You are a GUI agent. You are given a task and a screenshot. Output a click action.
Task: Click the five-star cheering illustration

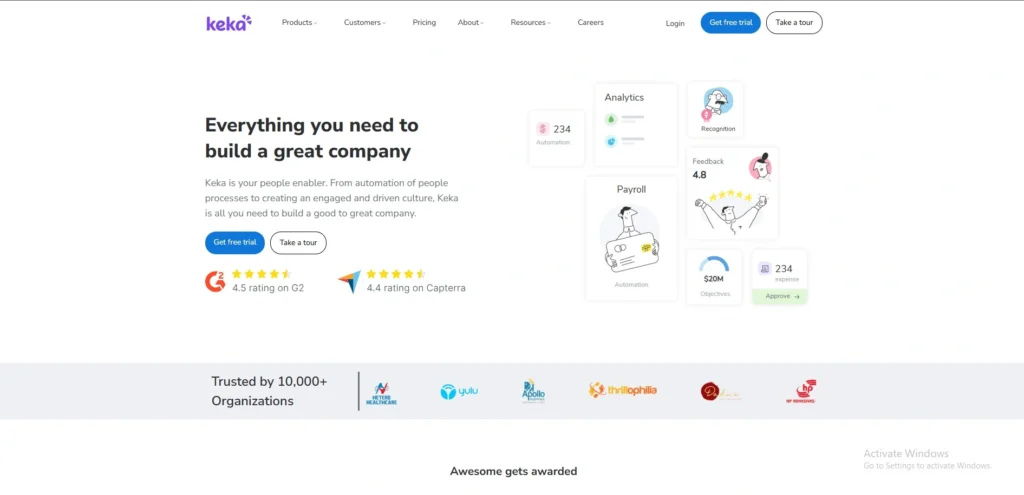[731, 210]
